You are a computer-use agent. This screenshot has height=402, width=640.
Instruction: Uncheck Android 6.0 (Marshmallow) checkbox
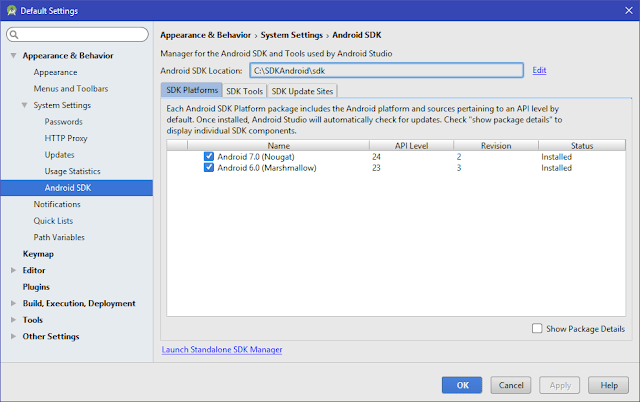[209, 168]
